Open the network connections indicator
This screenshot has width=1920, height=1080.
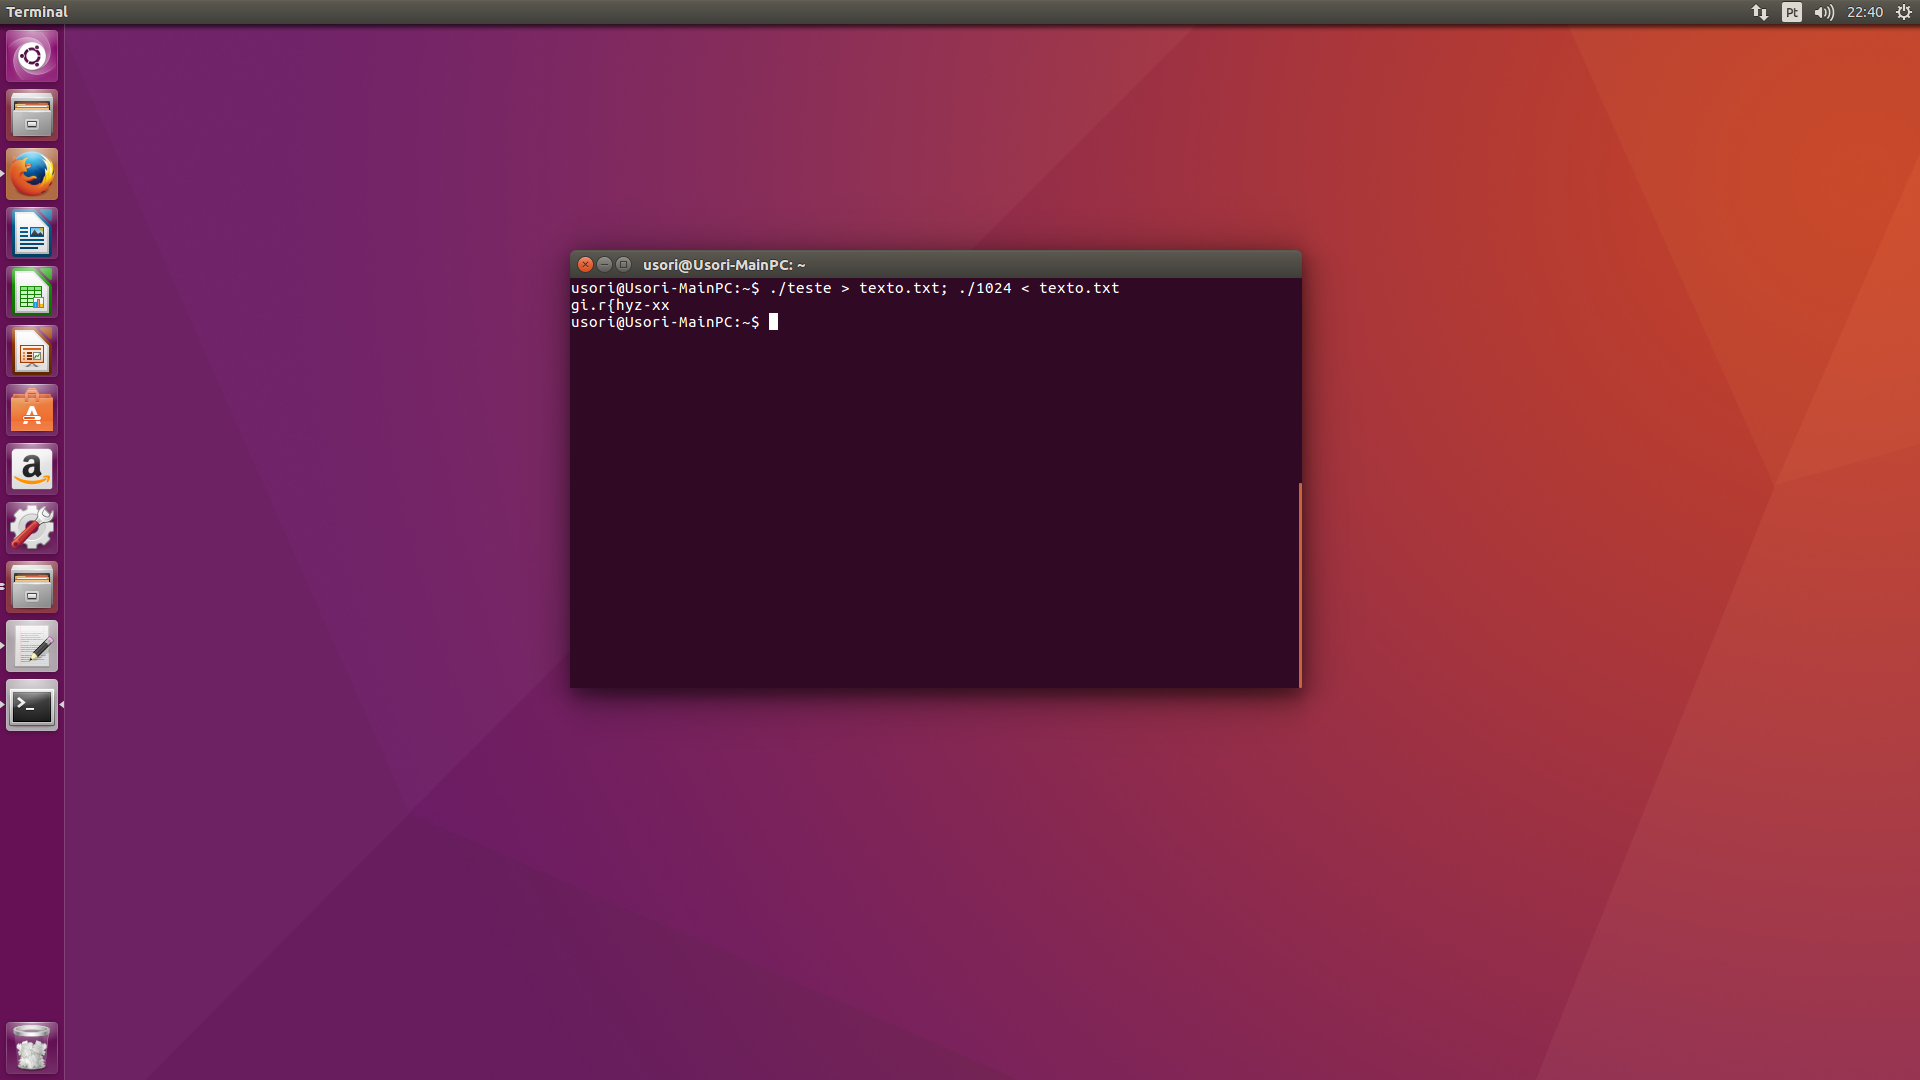point(1760,12)
